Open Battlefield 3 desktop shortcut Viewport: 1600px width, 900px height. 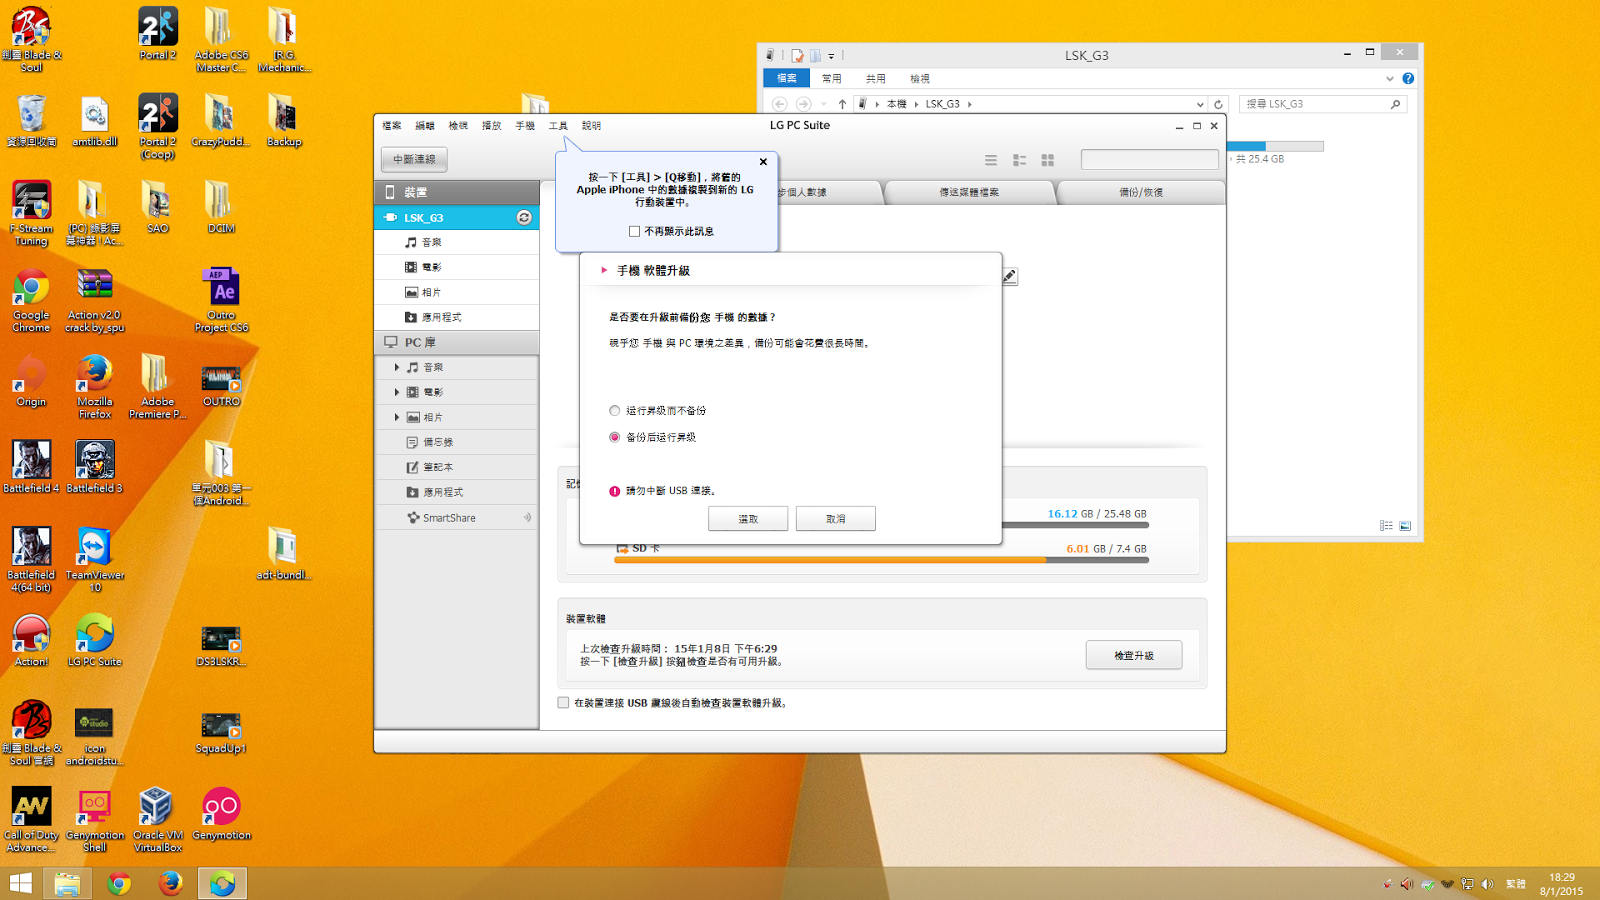(x=95, y=467)
